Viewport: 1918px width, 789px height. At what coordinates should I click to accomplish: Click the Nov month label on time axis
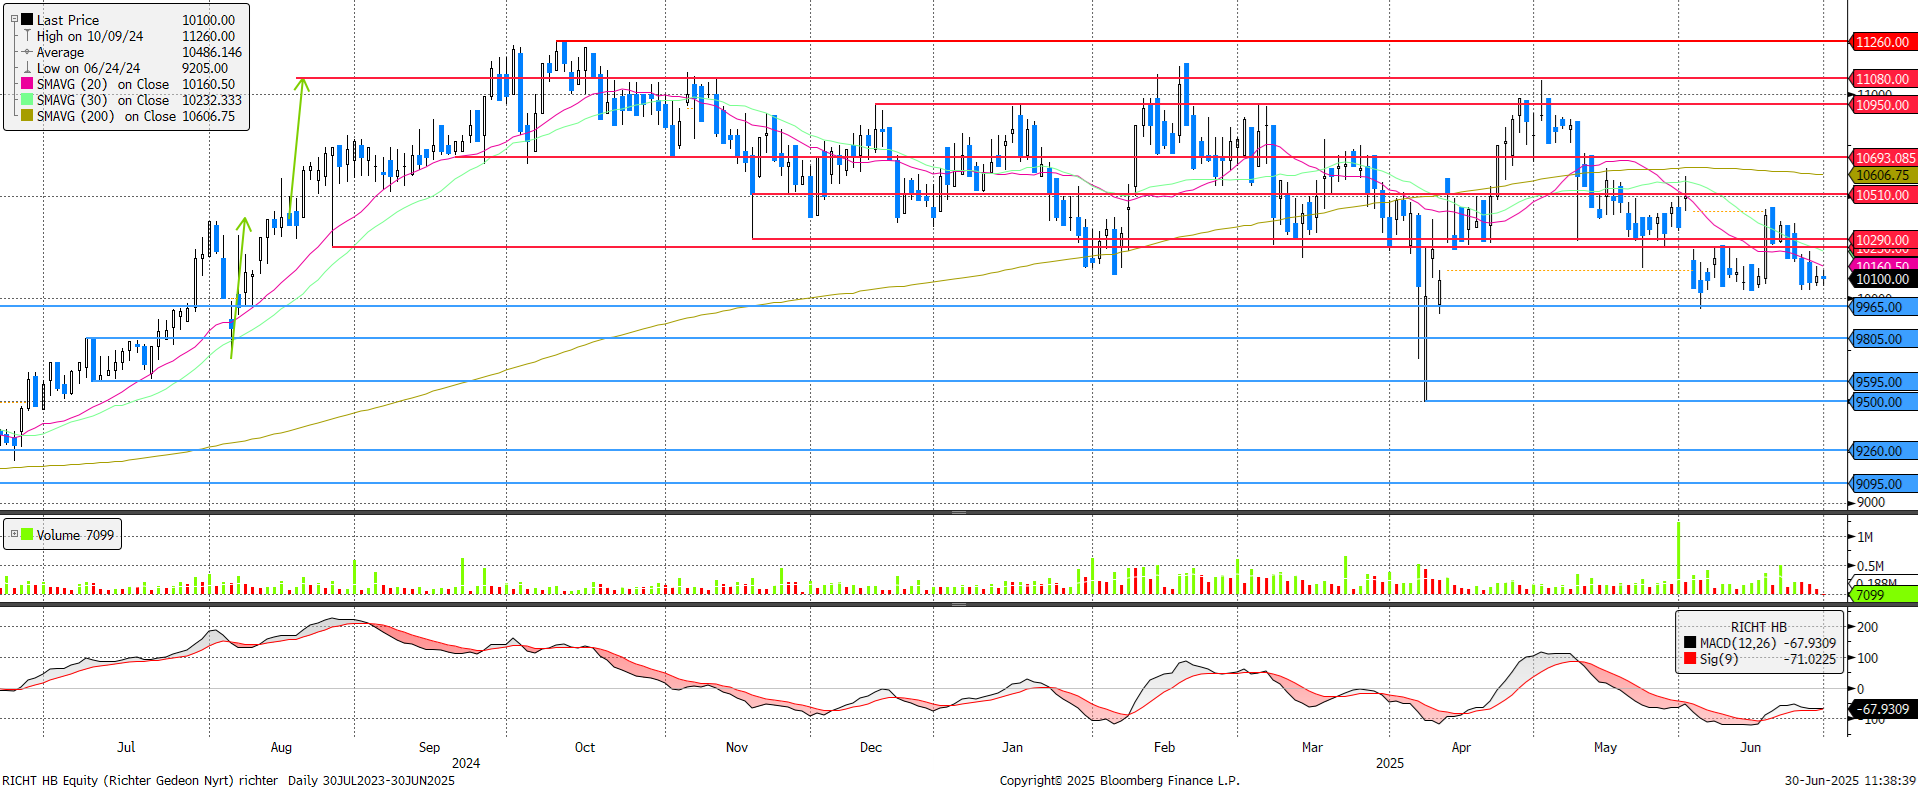point(737,747)
